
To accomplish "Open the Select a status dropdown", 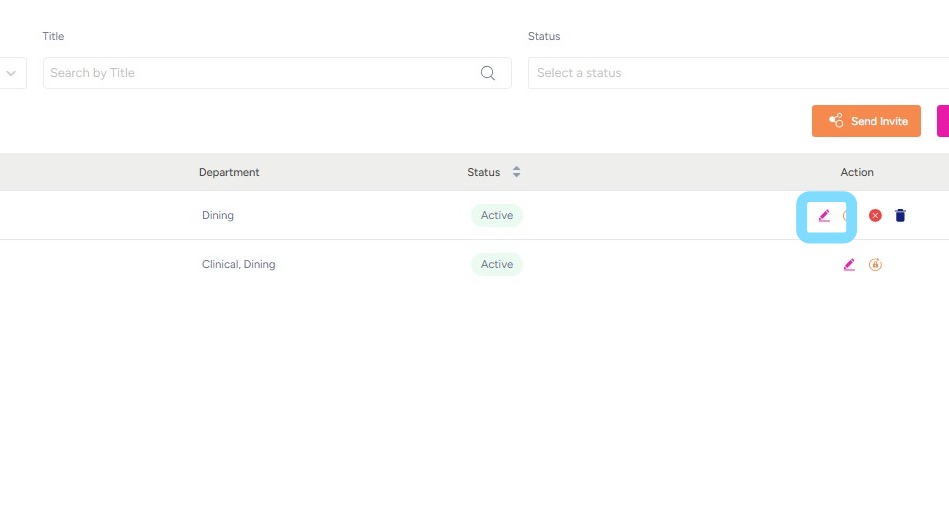I will tap(735, 73).
